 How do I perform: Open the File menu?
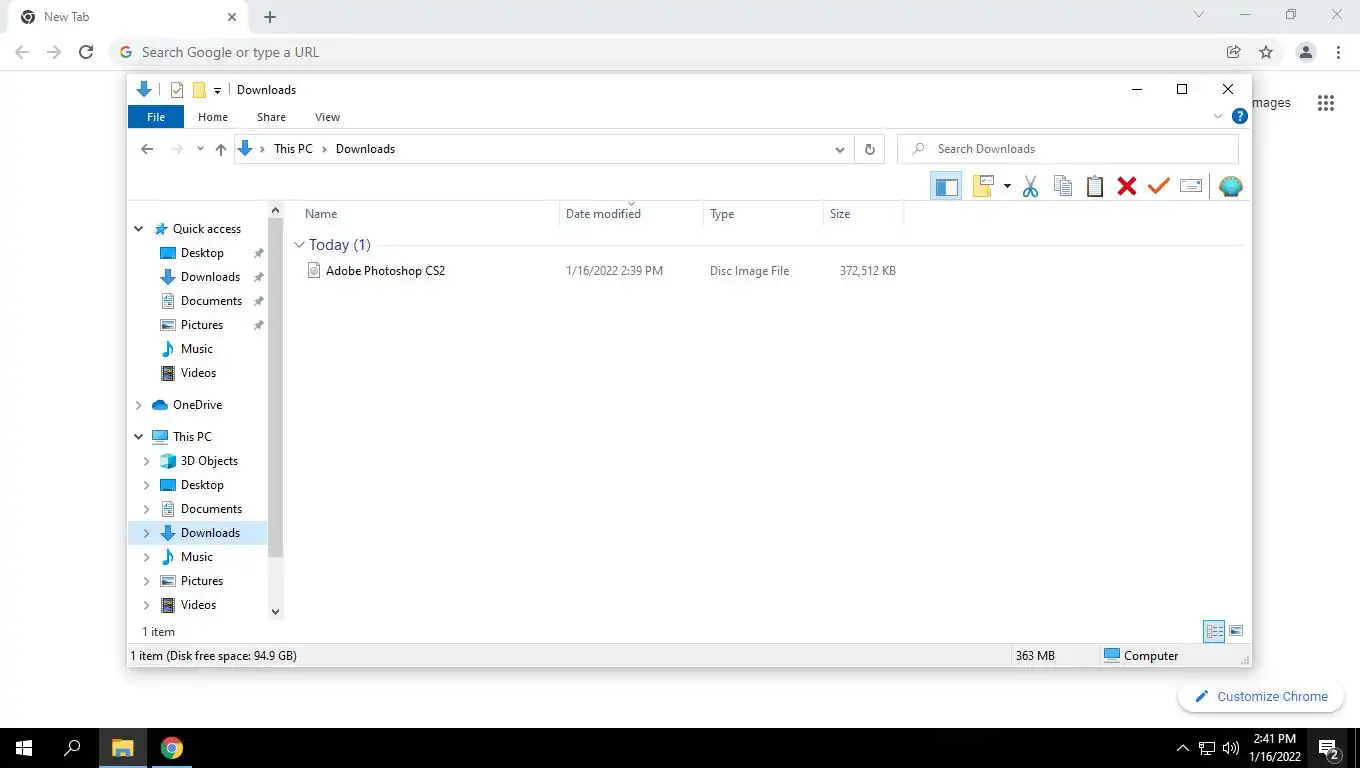coord(156,117)
